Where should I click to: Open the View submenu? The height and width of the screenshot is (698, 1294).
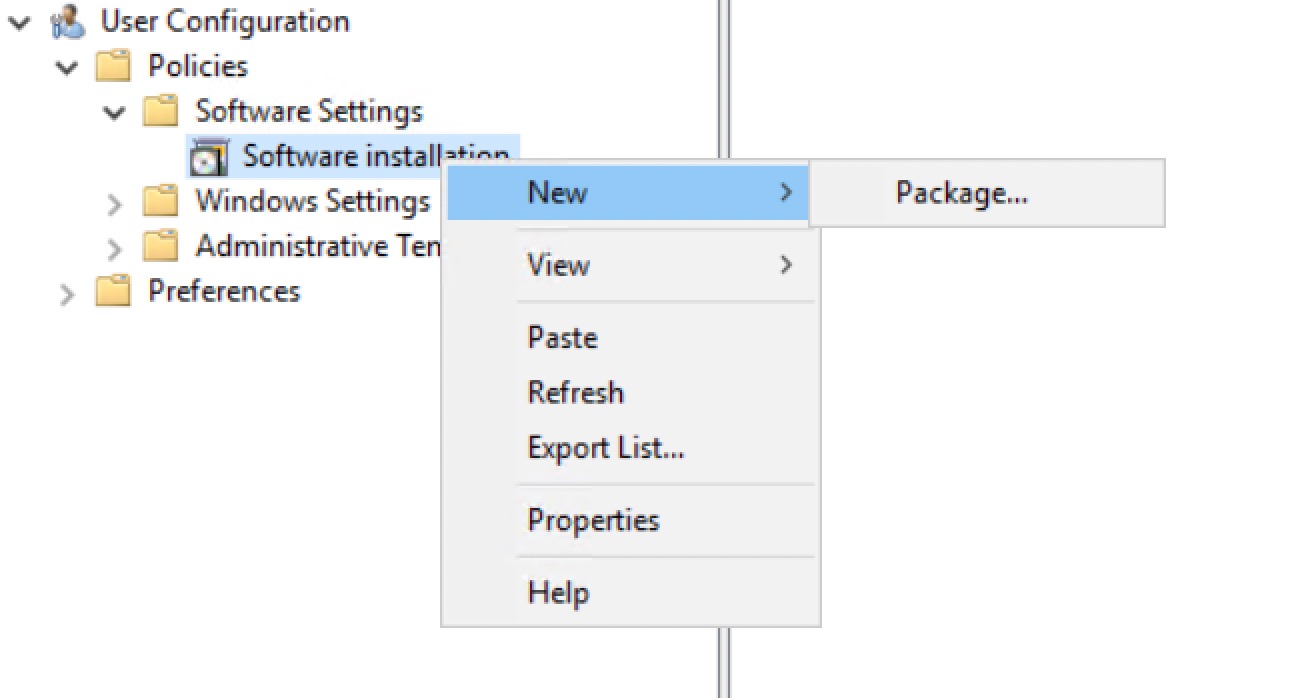click(558, 265)
